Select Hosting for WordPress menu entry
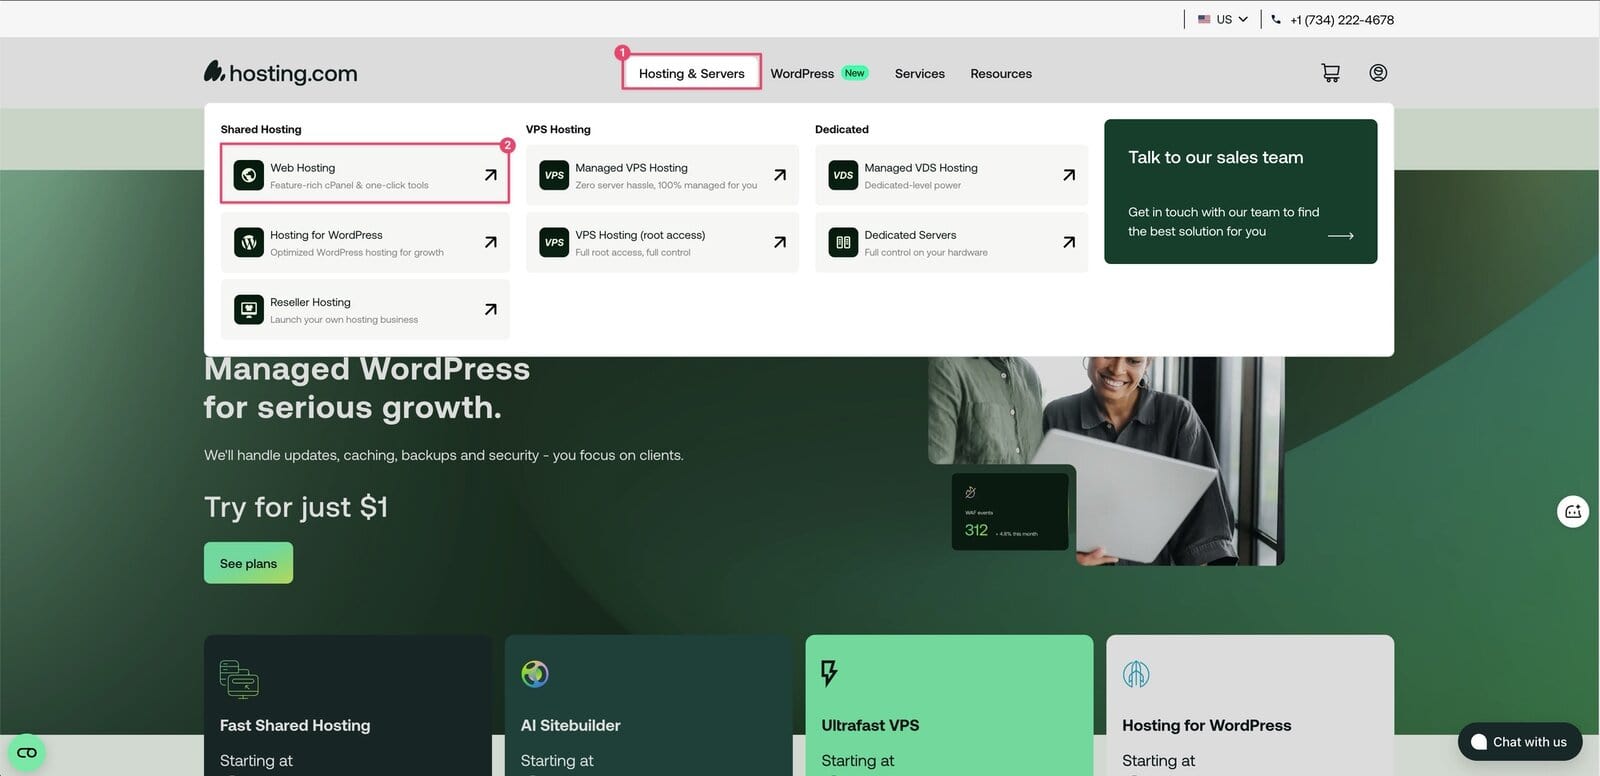The width and height of the screenshot is (1600, 776). pos(365,242)
